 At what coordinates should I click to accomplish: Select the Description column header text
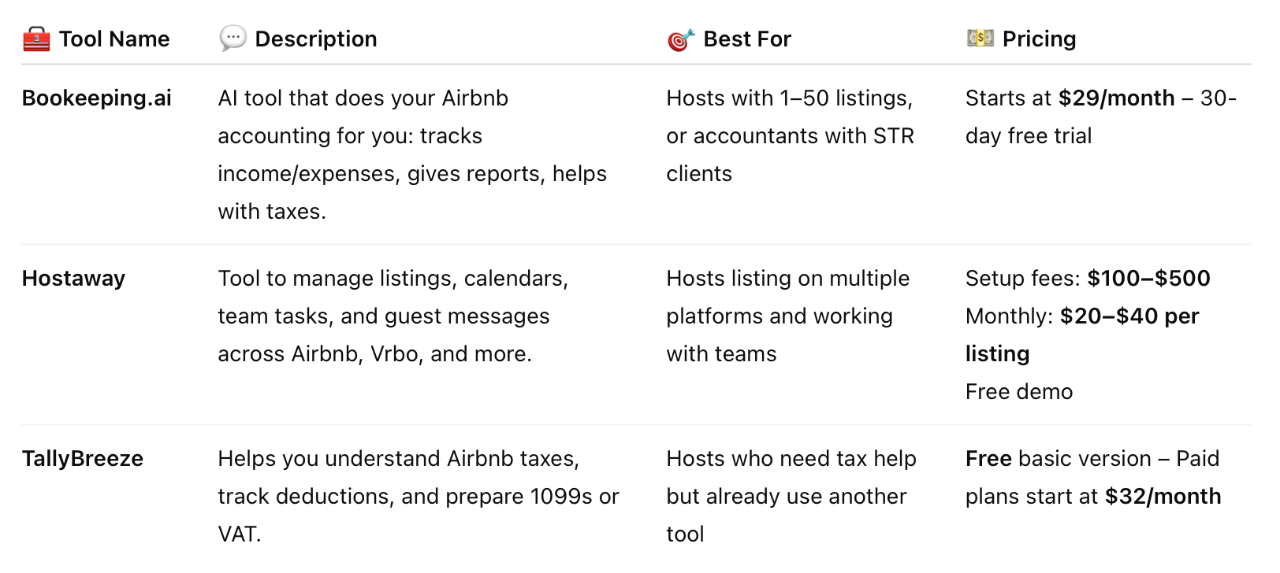coord(316,39)
